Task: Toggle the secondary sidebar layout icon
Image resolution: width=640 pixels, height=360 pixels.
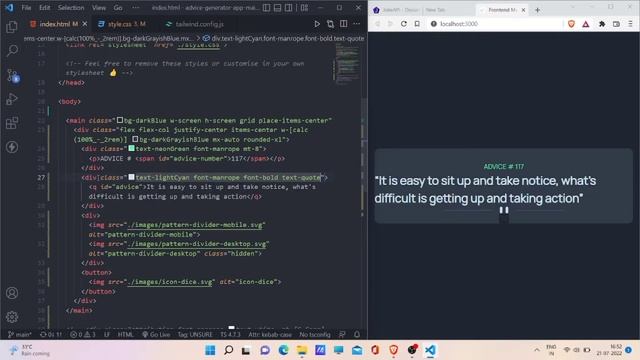Action: click(x=289, y=8)
